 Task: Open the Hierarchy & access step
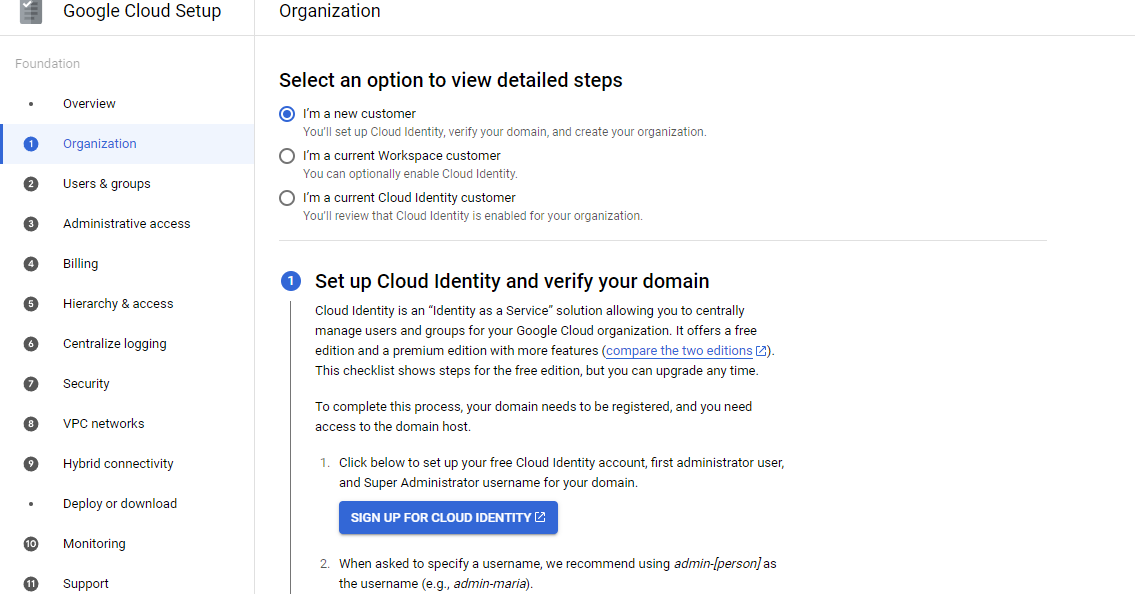pyautogui.click(x=118, y=304)
